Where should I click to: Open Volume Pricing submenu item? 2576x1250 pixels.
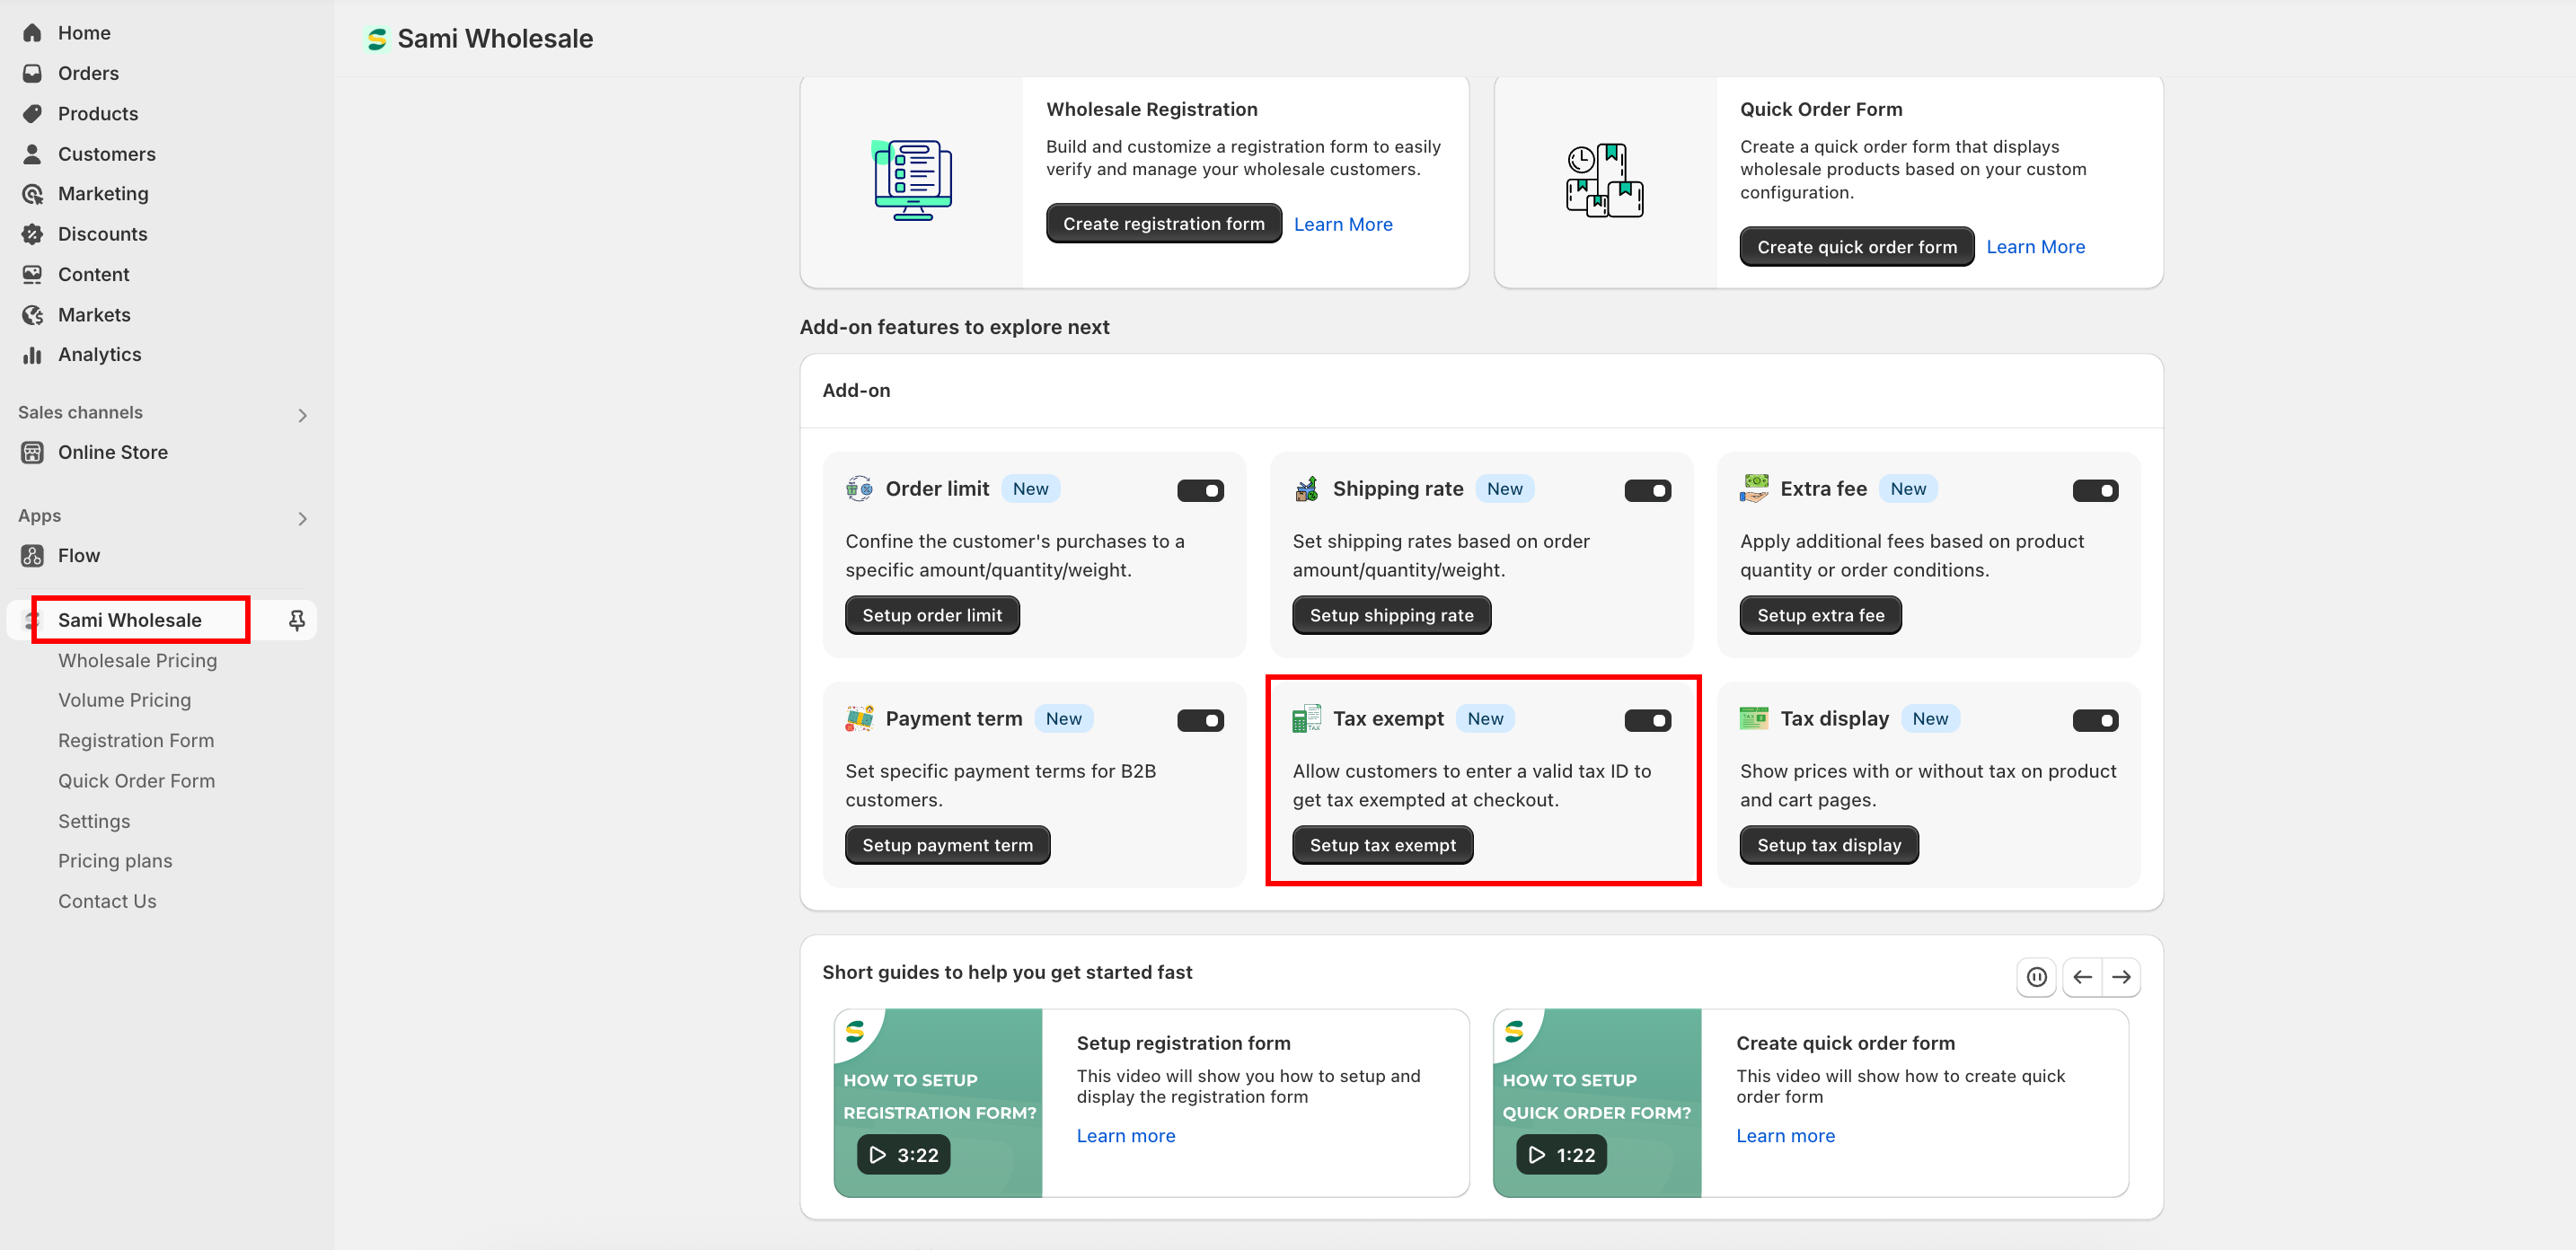124,700
